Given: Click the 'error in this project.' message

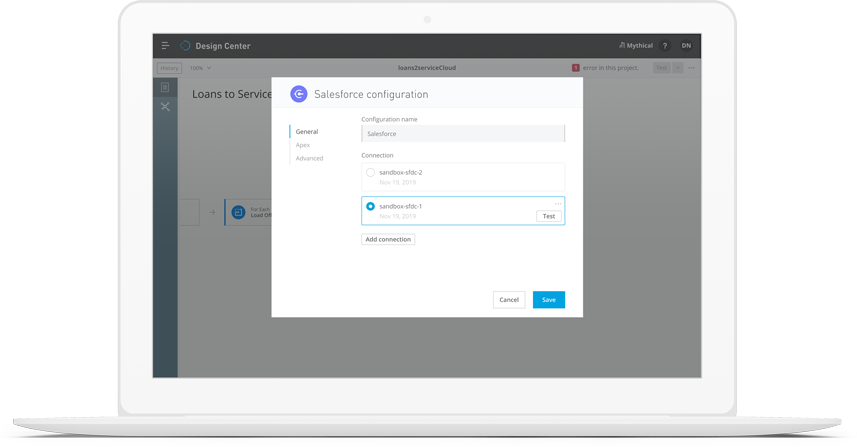Looking at the screenshot, I should (x=611, y=68).
